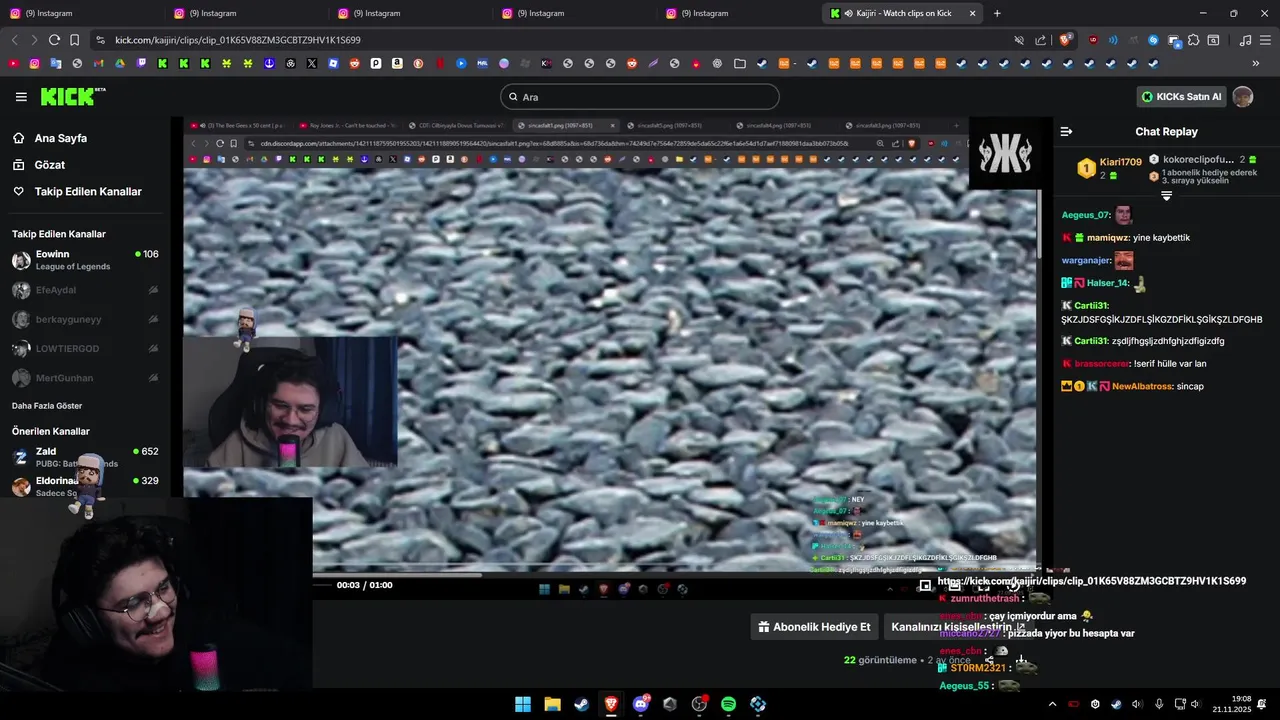Image resolution: width=1280 pixels, height=720 pixels.
Task: Click the browser address bar URL
Action: 238,40
